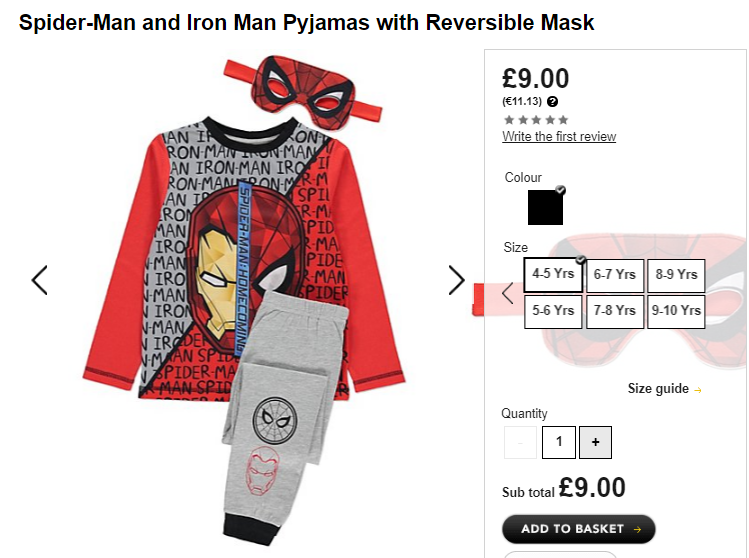Choose the 7-8 Yrs size option
This screenshot has width=749, height=558.
615,311
